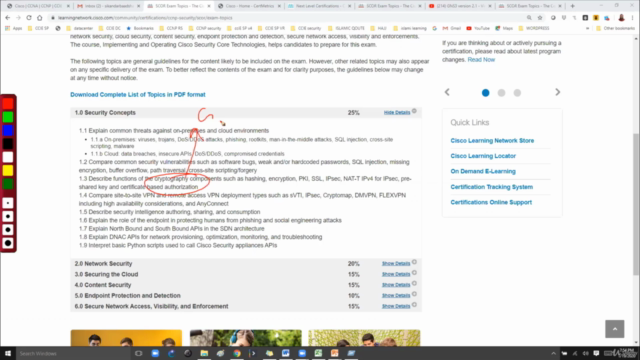Click the page vertical scrollbar thumb
Image resolution: width=640 pixels, height=360 pixels.
636,204
